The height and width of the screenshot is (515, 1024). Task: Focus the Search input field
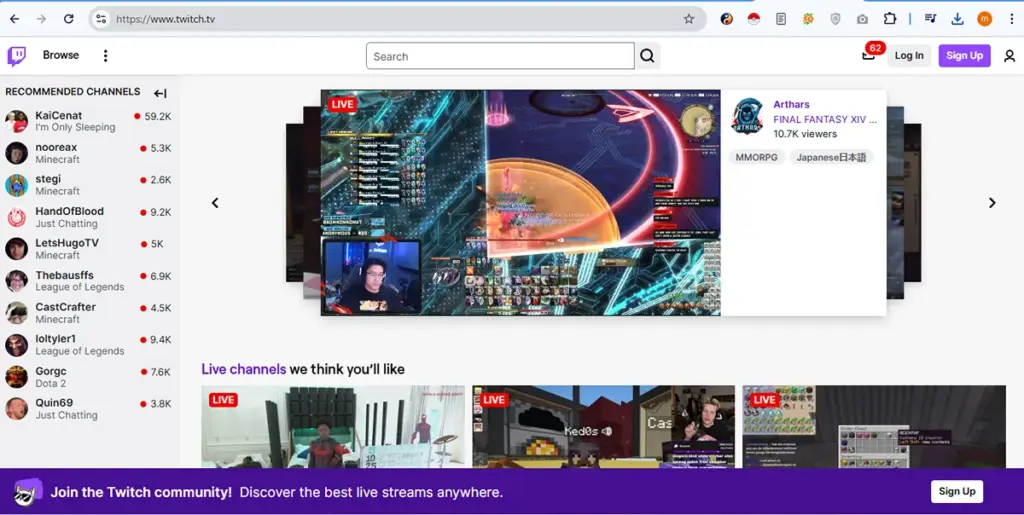click(x=500, y=56)
